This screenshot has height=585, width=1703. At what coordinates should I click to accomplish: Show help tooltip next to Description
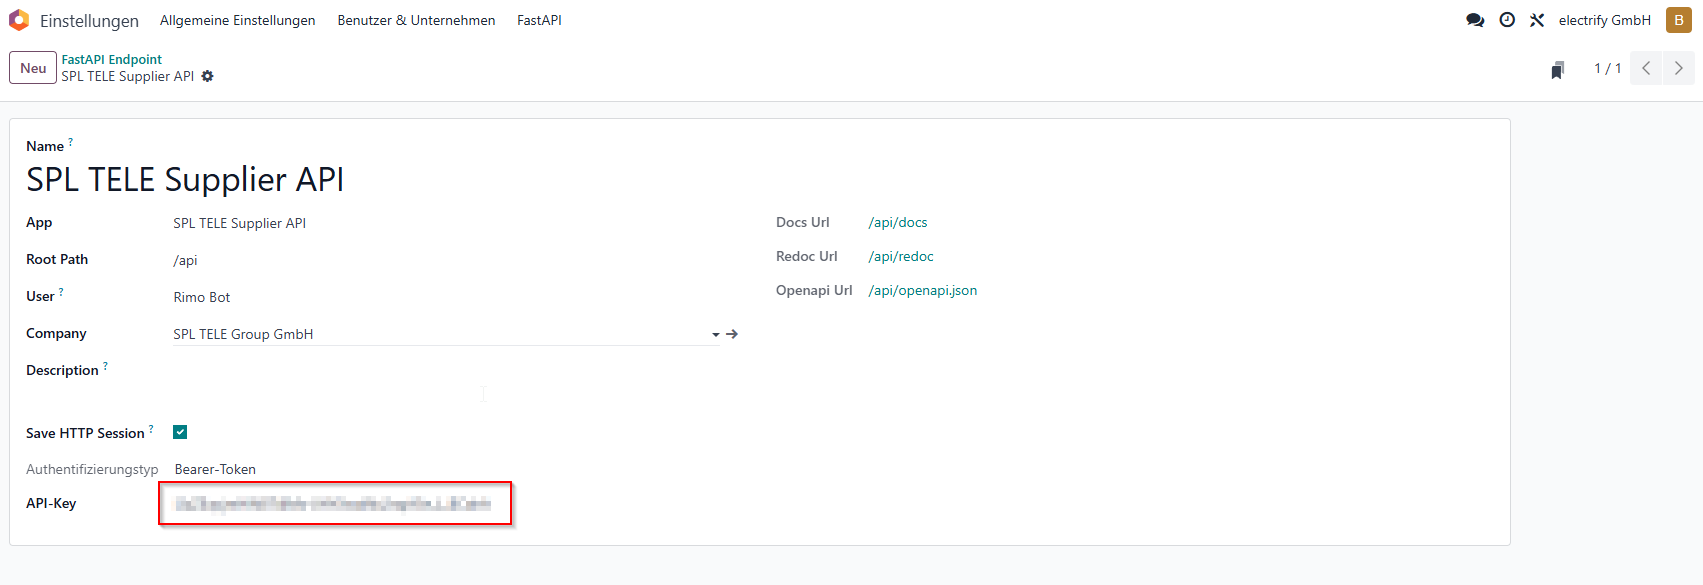pyautogui.click(x=105, y=366)
